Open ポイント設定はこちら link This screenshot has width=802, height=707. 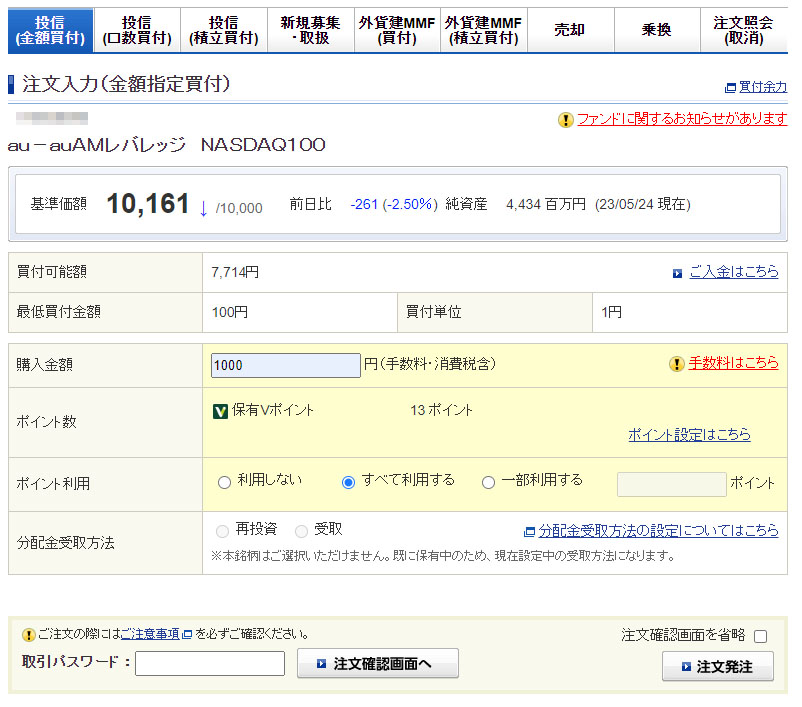click(x=688, y=435)
